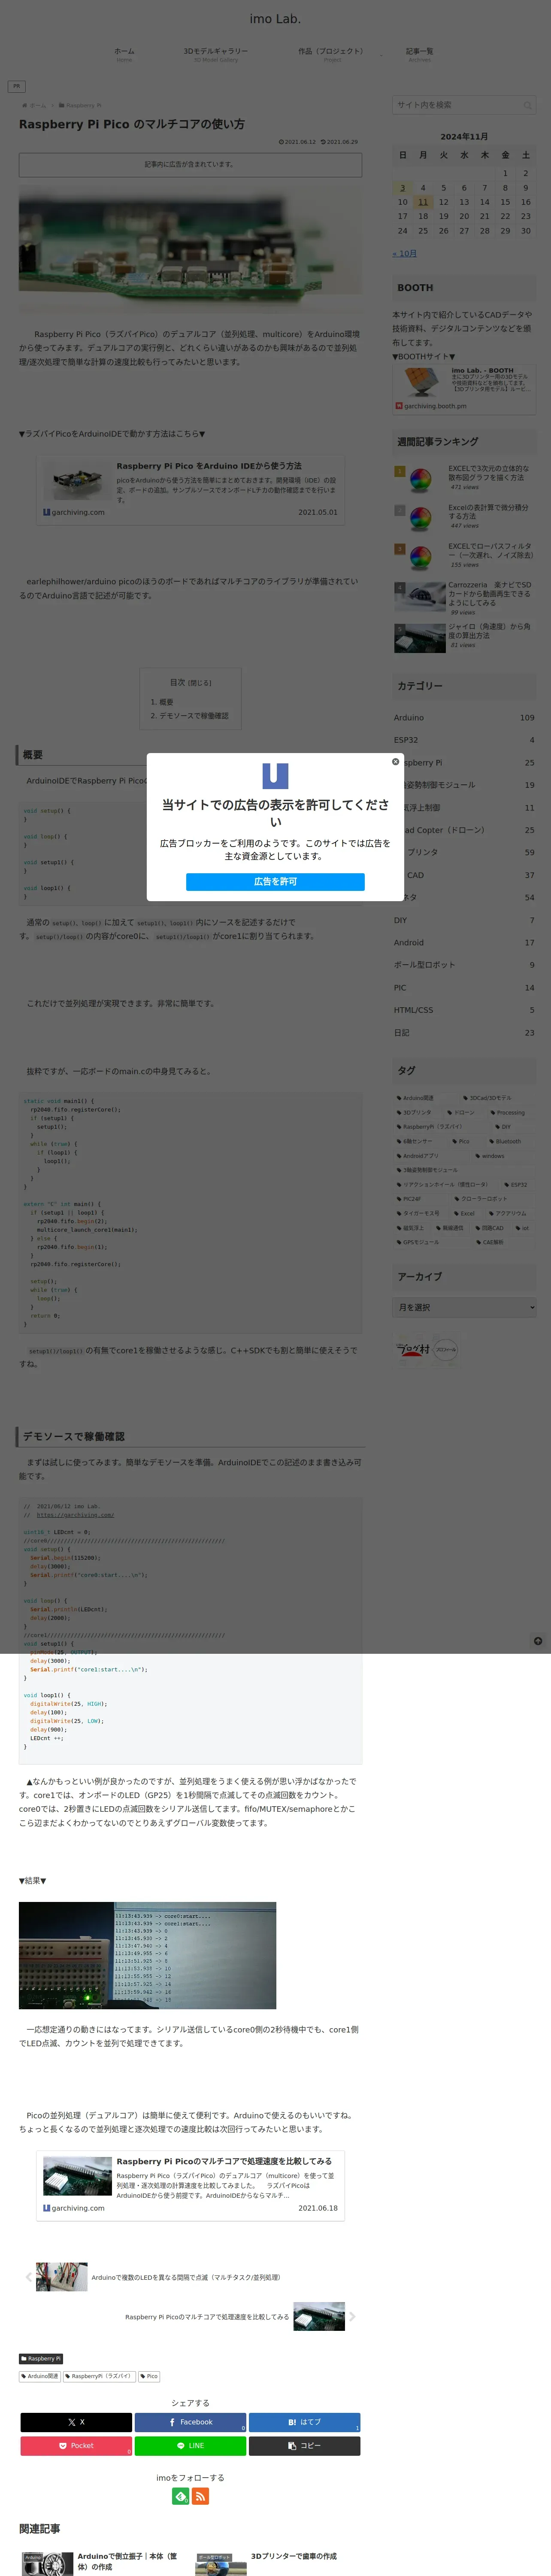The width and height of the screenshot is (551, 2576).
Task: Share the article on Facebook
Action: click(x=190, y=2422)
